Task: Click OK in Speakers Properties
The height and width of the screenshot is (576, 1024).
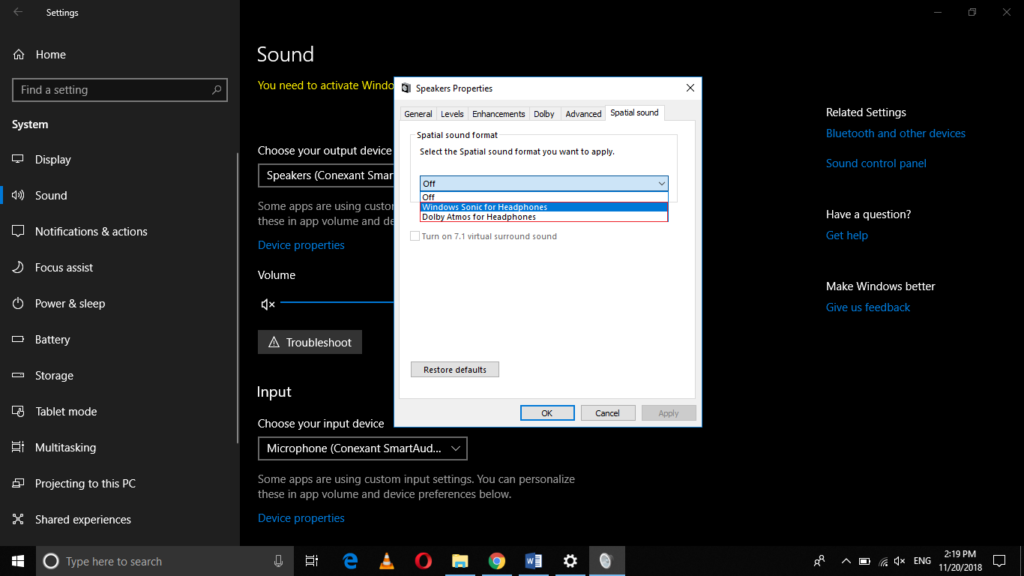Action: click(x=547, y=413)
